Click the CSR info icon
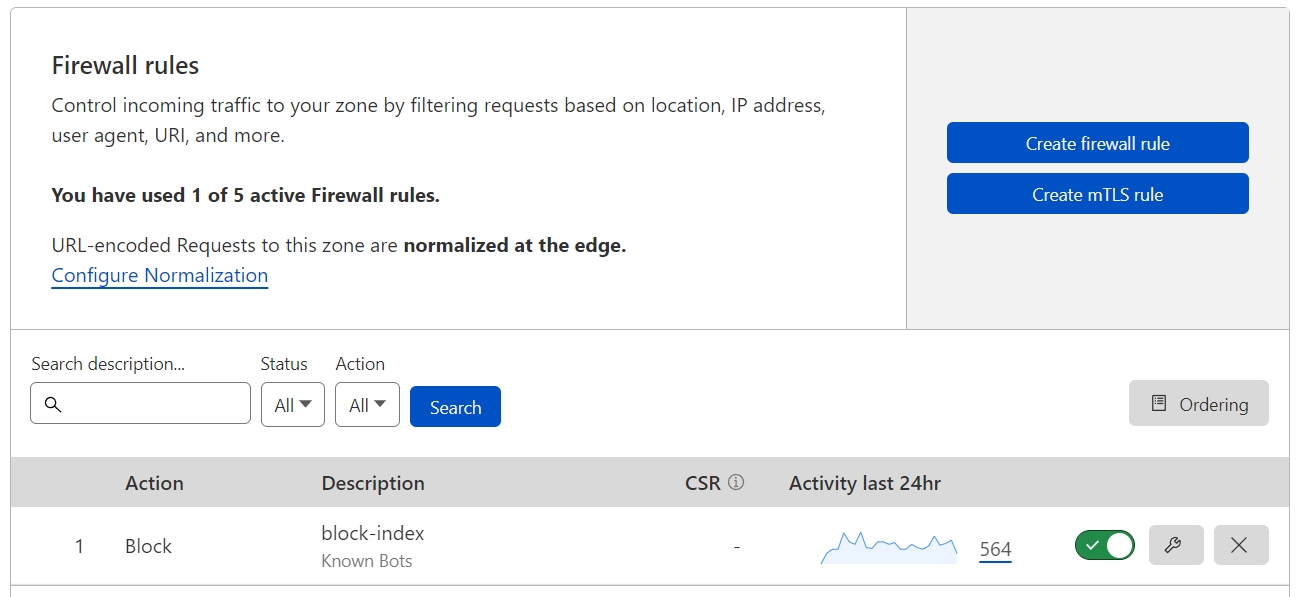1299x597 pixels. 736,483
